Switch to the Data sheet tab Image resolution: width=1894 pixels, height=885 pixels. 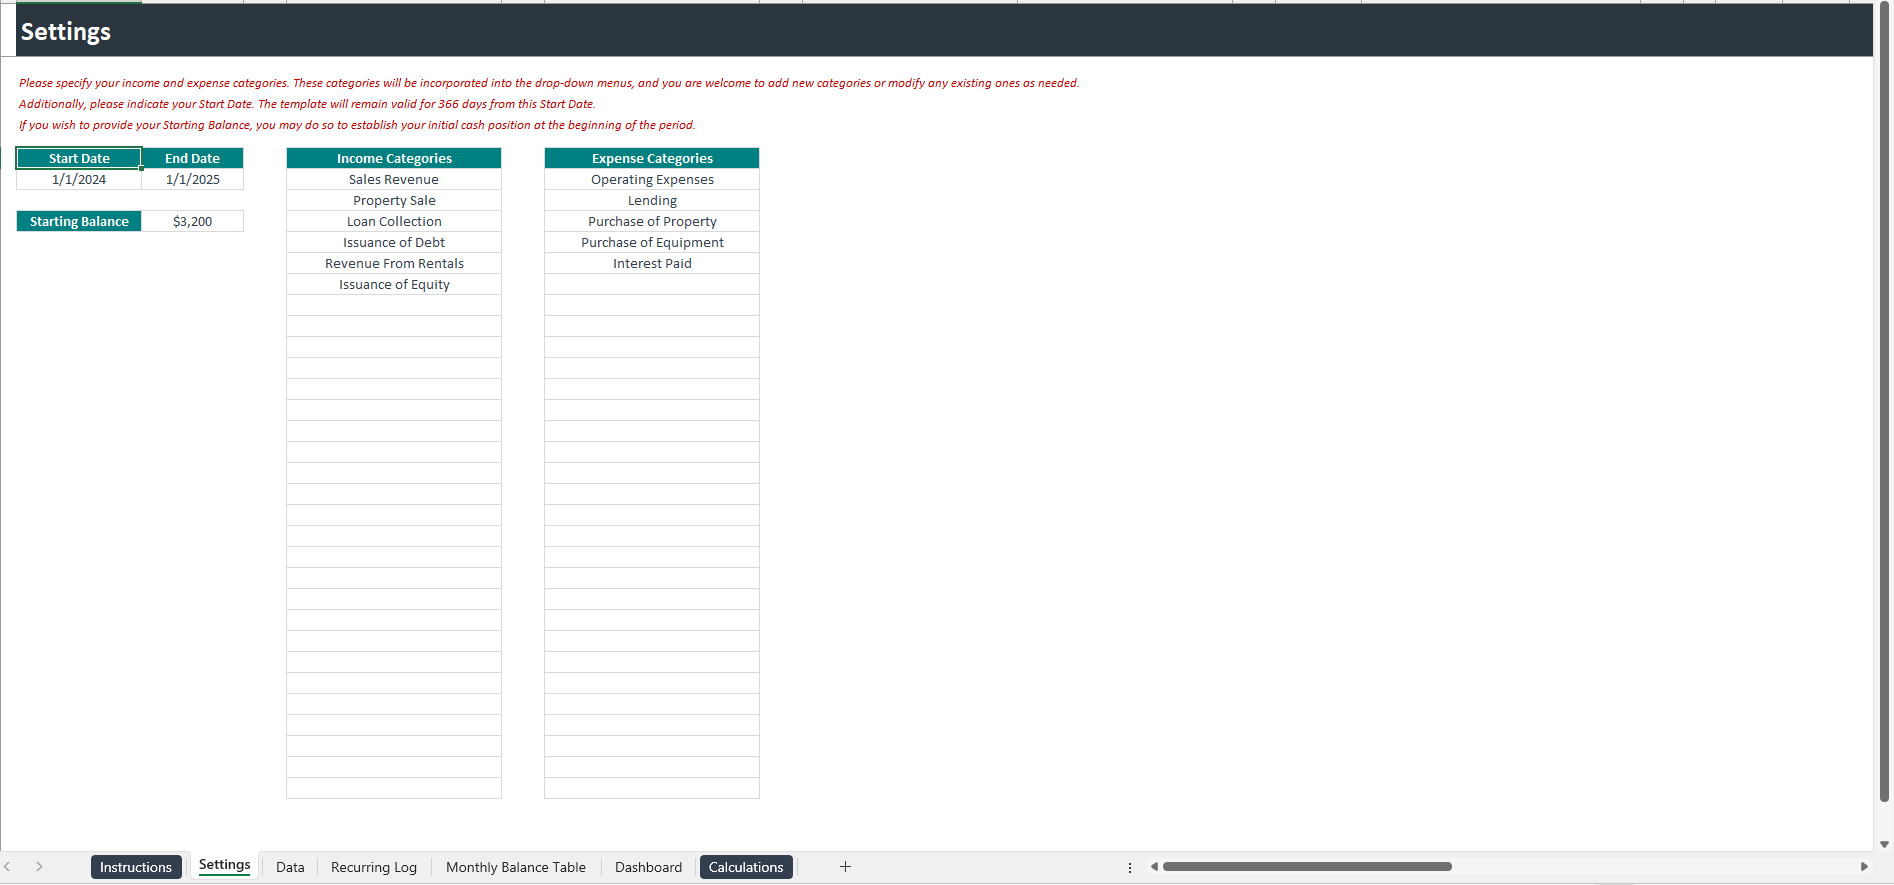pos(290,867)
